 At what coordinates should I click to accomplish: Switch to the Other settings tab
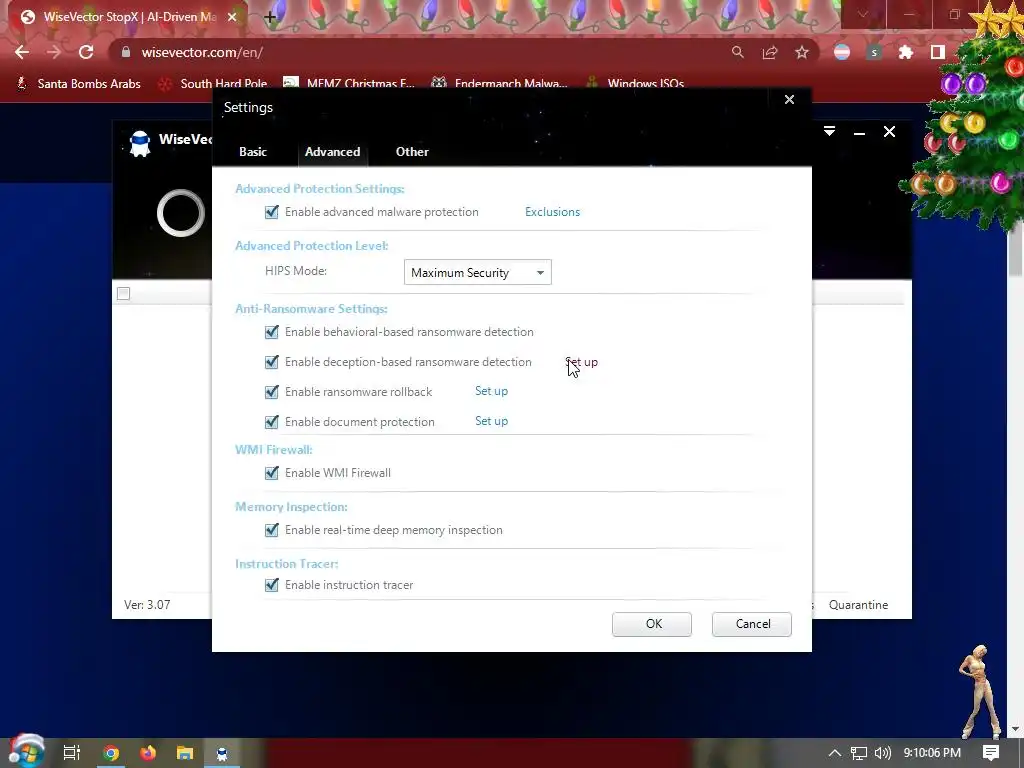412,152
